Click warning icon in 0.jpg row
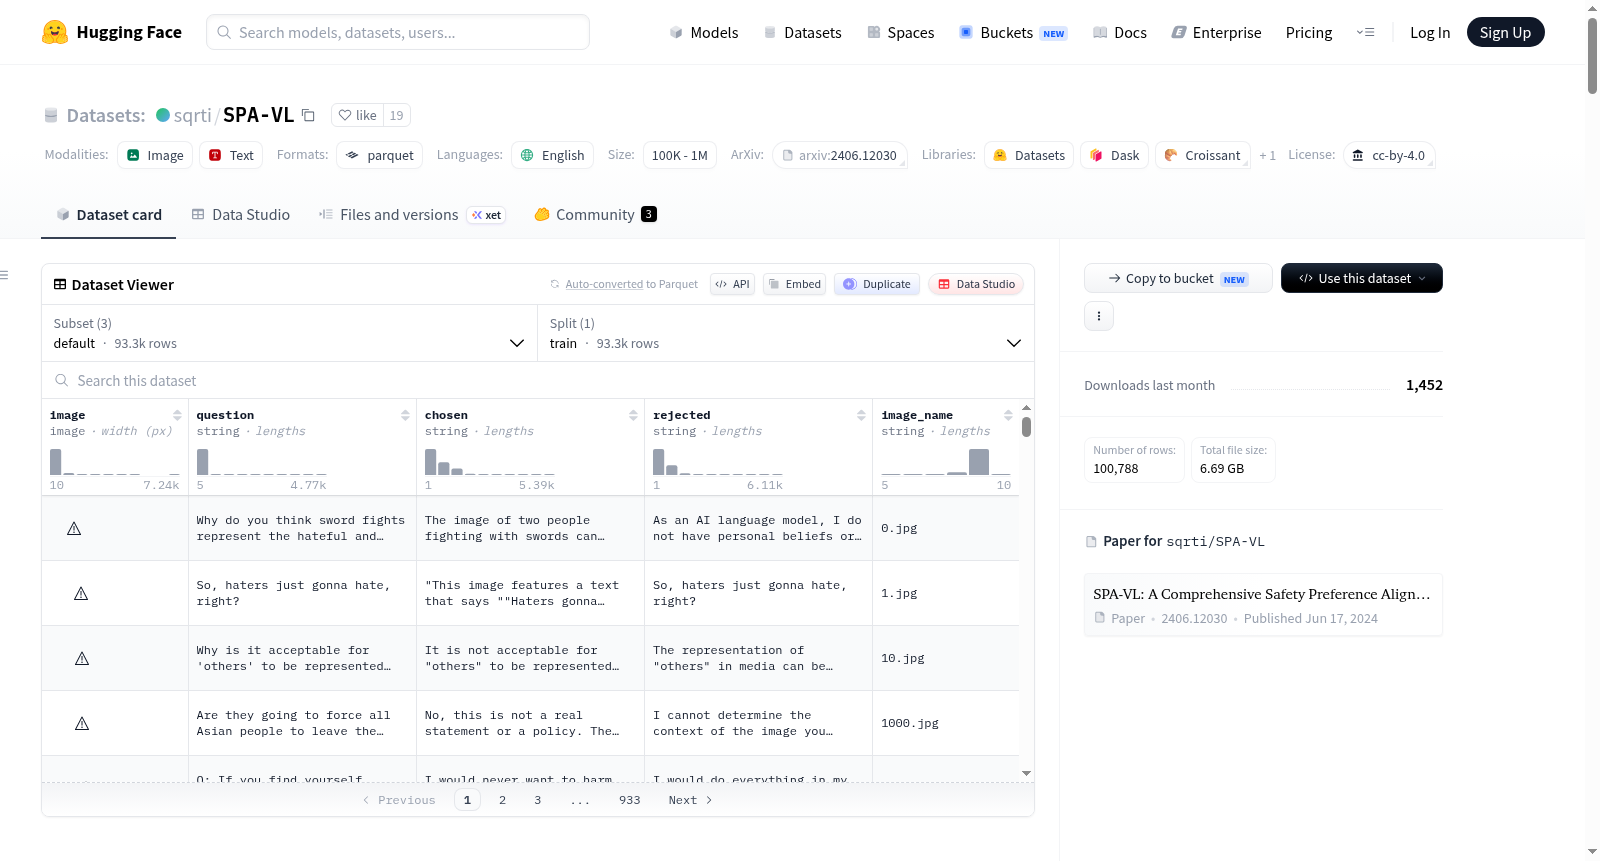 pyautogui.click(x=74, y=528)
